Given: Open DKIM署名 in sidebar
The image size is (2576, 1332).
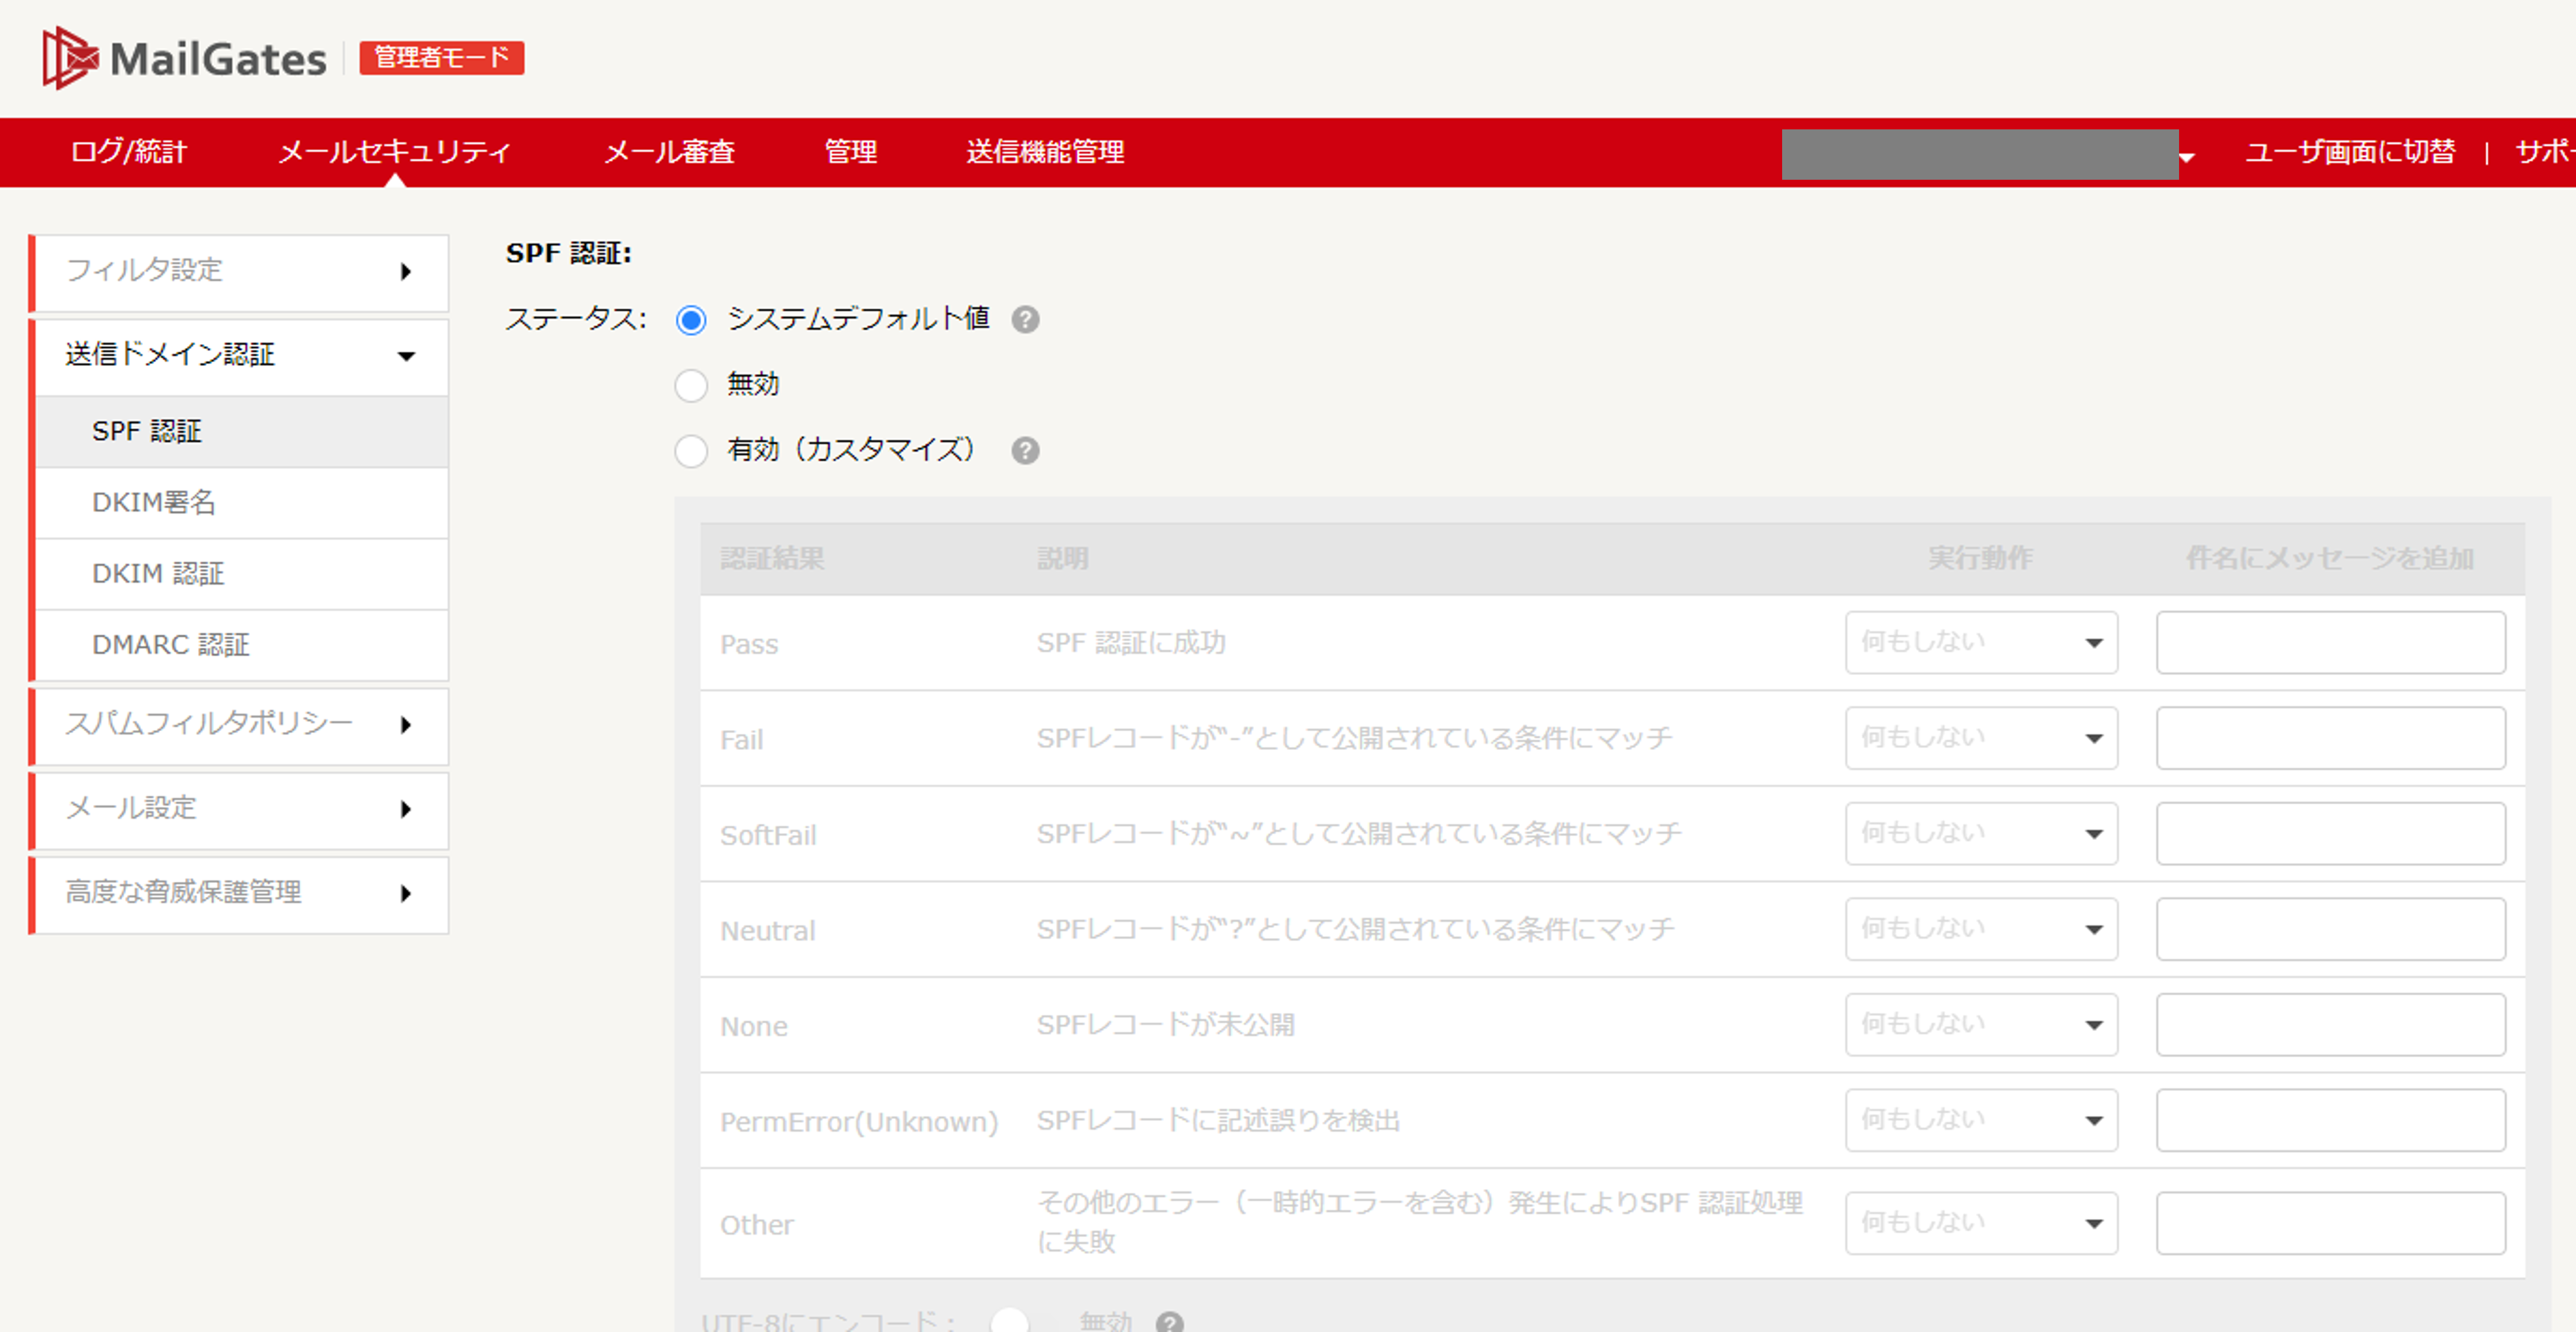Looking at the screenshot, I should click(x=154, y=502).
